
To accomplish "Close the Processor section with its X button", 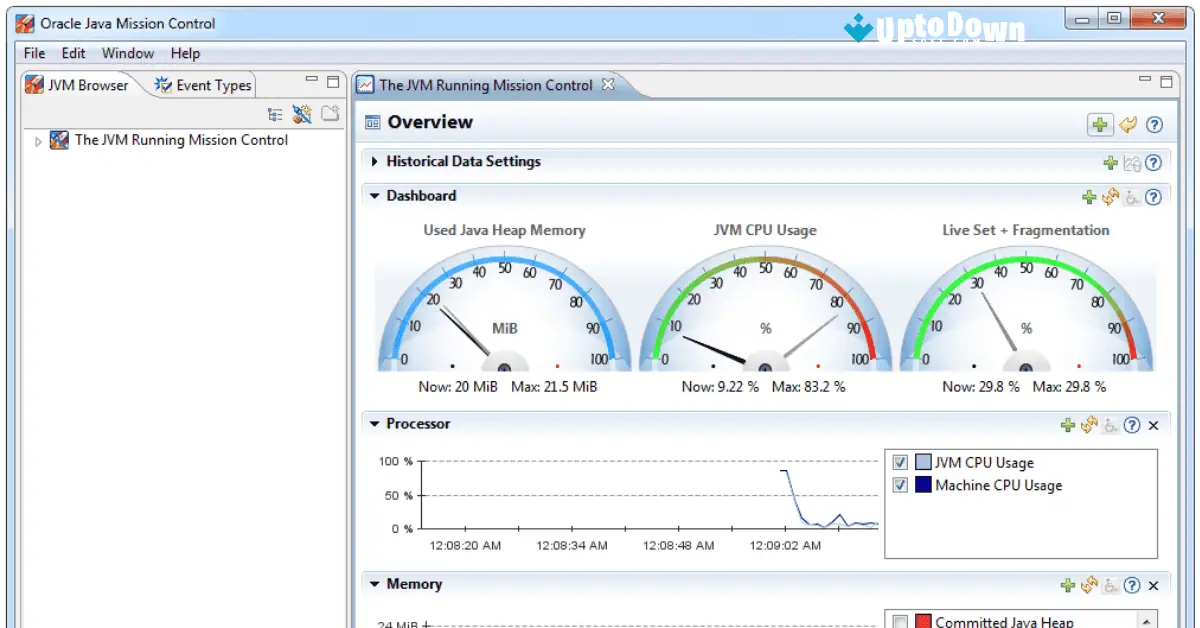I will tap(1152, 424).
